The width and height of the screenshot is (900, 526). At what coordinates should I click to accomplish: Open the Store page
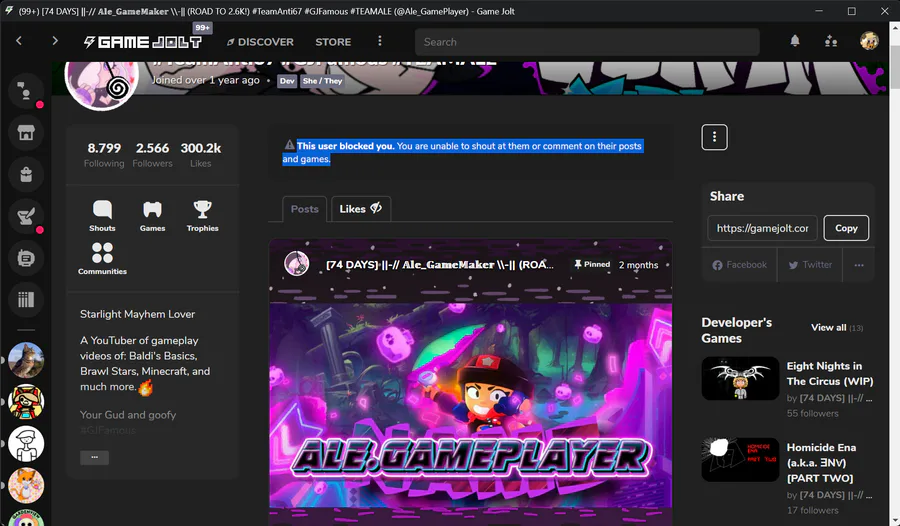[x=333, y=42]
